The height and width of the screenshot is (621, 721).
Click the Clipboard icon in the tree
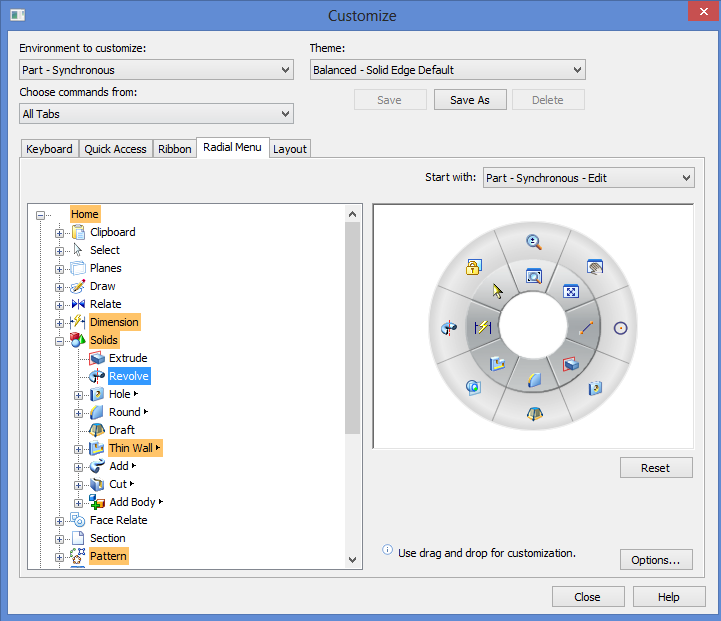[79, 232]
